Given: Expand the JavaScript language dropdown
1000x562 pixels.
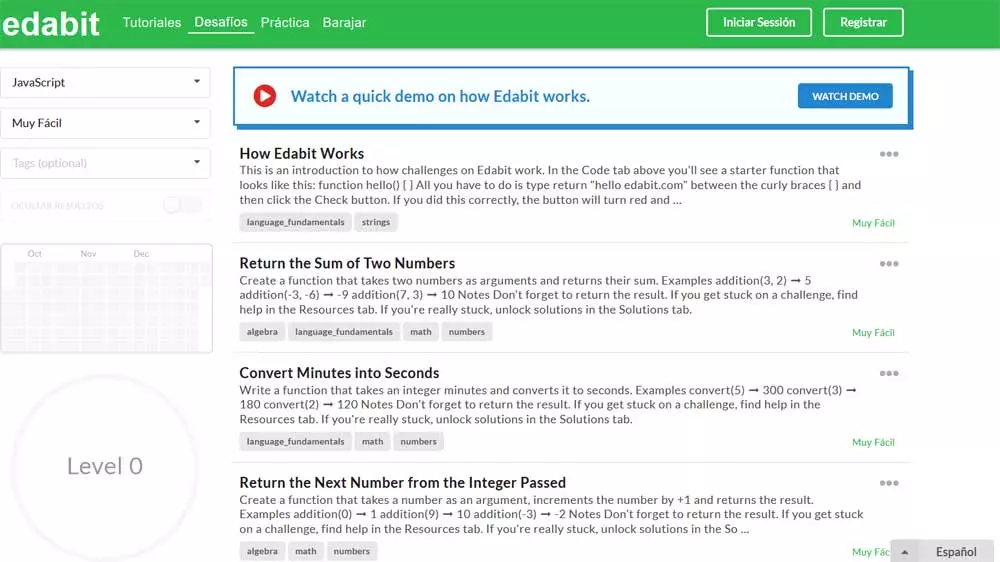Looking at the screenshot, I should coord(105,82).
